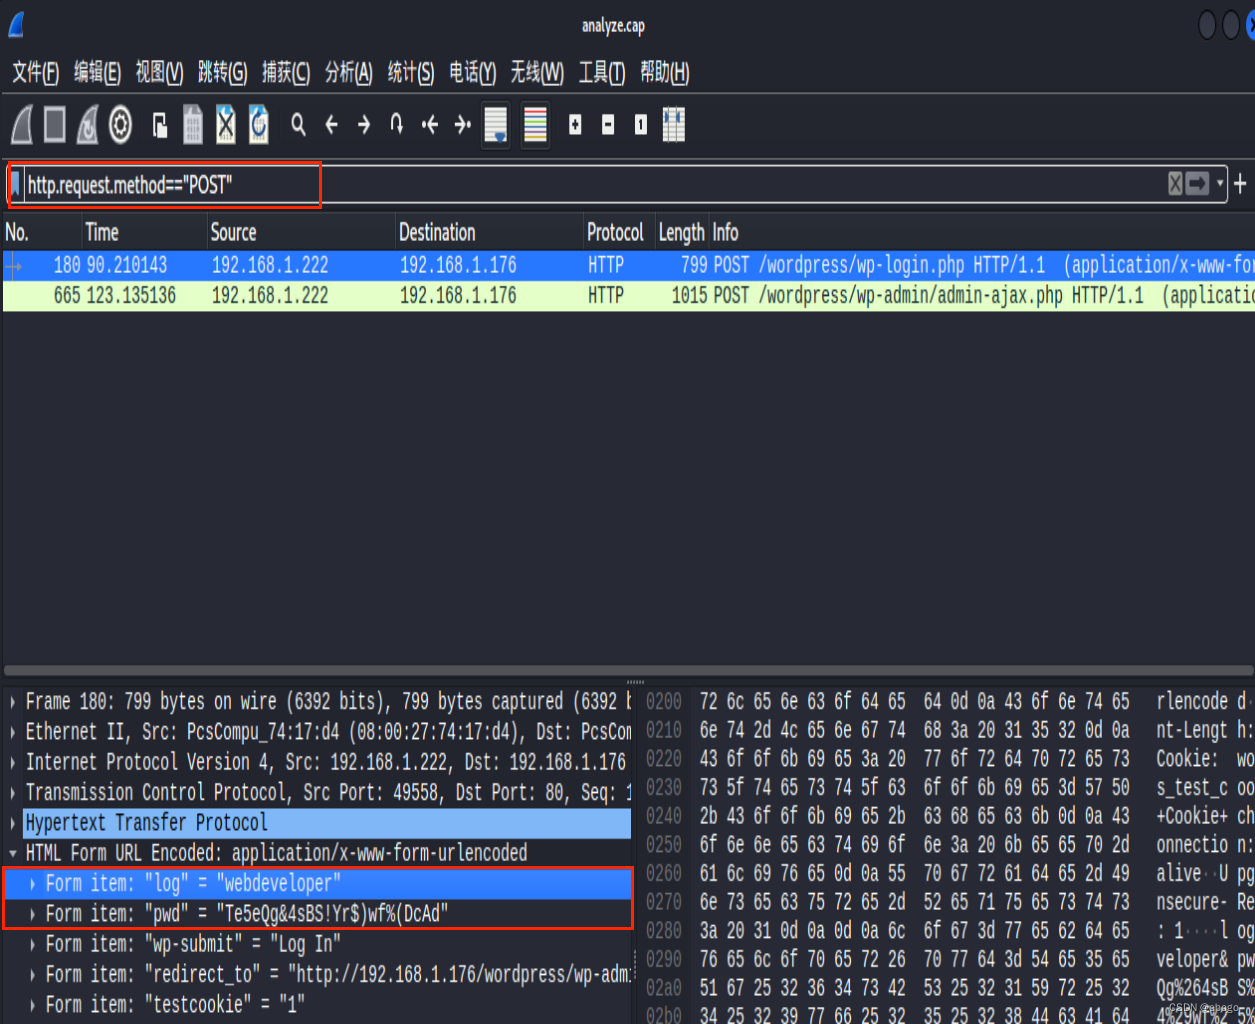
Task: Add a filter button with the plus icon
Action: click(1241, 184)
